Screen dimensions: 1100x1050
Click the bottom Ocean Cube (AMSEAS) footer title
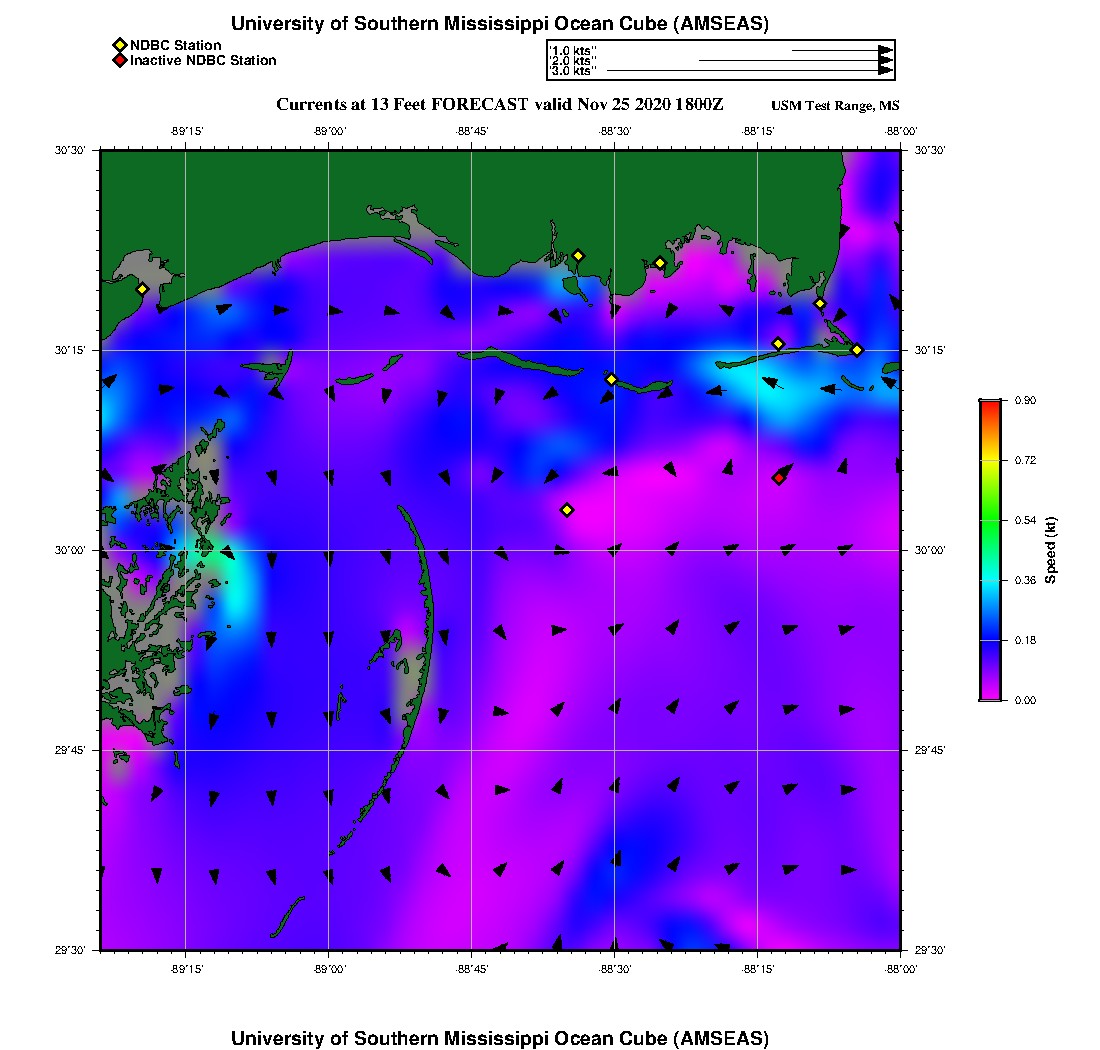500,1038
